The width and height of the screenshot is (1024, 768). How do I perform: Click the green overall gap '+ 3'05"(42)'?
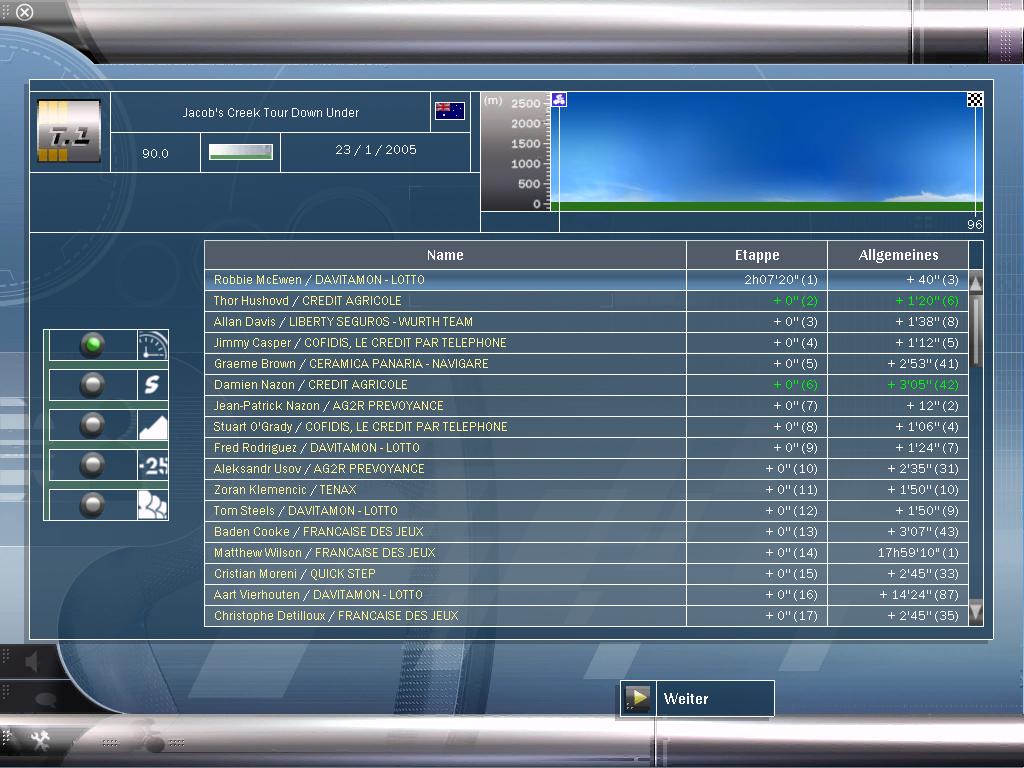click(923, 385)
